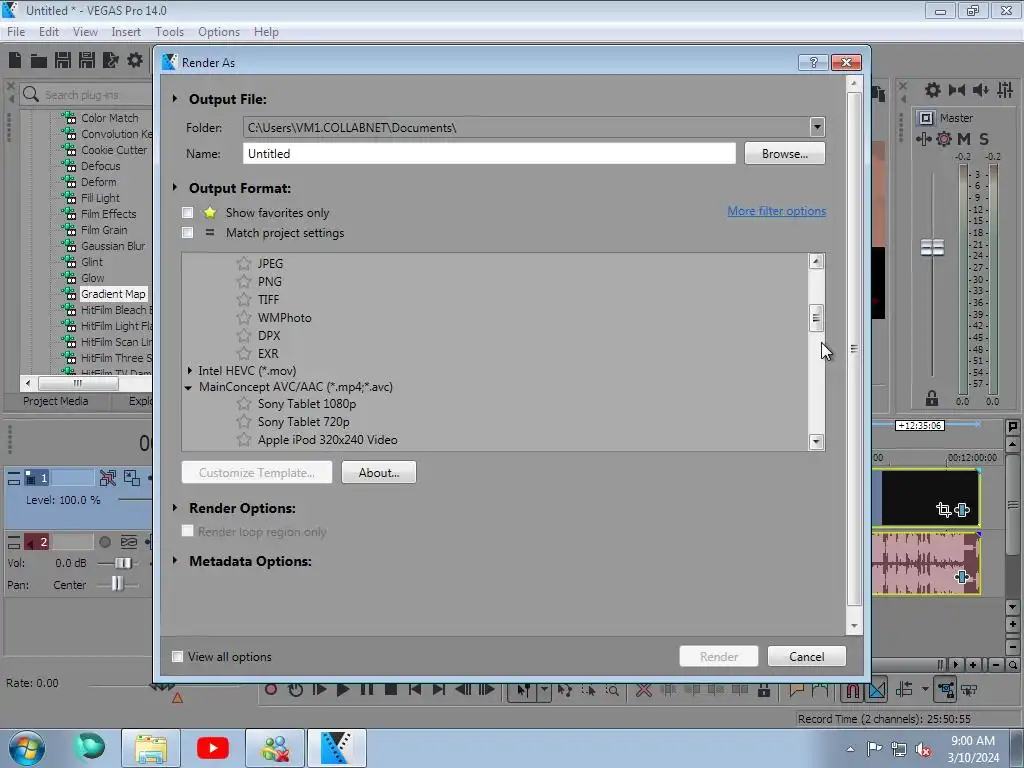Collapse the Output File section
The image size is (1024, 768).
[x=174, y=99]
